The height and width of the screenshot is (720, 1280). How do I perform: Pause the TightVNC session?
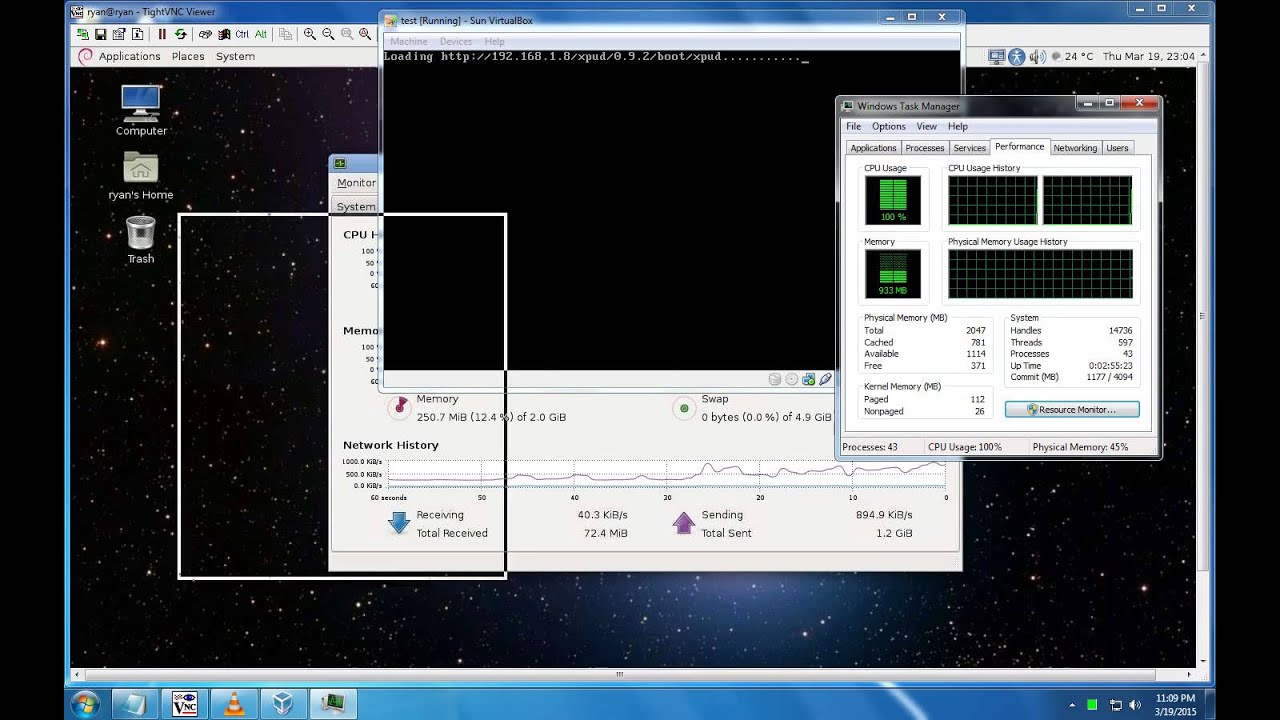(162, 34)
